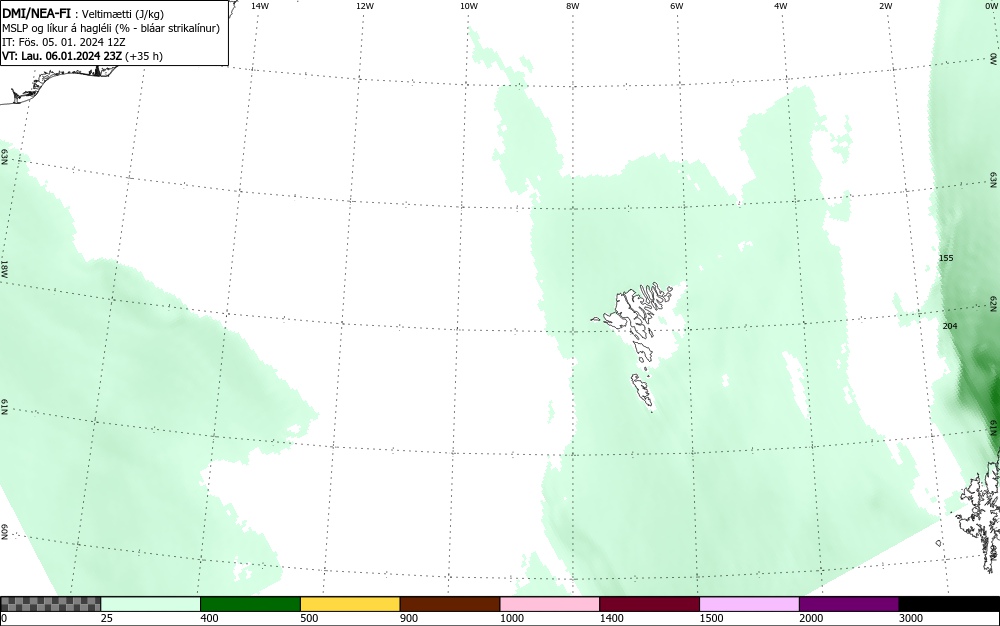Click the "IT: Fös. 05. 01. 2024 12Z" line
This screenshot has width=1000, height=626.
pyautogui.click(x=64, y=42)
